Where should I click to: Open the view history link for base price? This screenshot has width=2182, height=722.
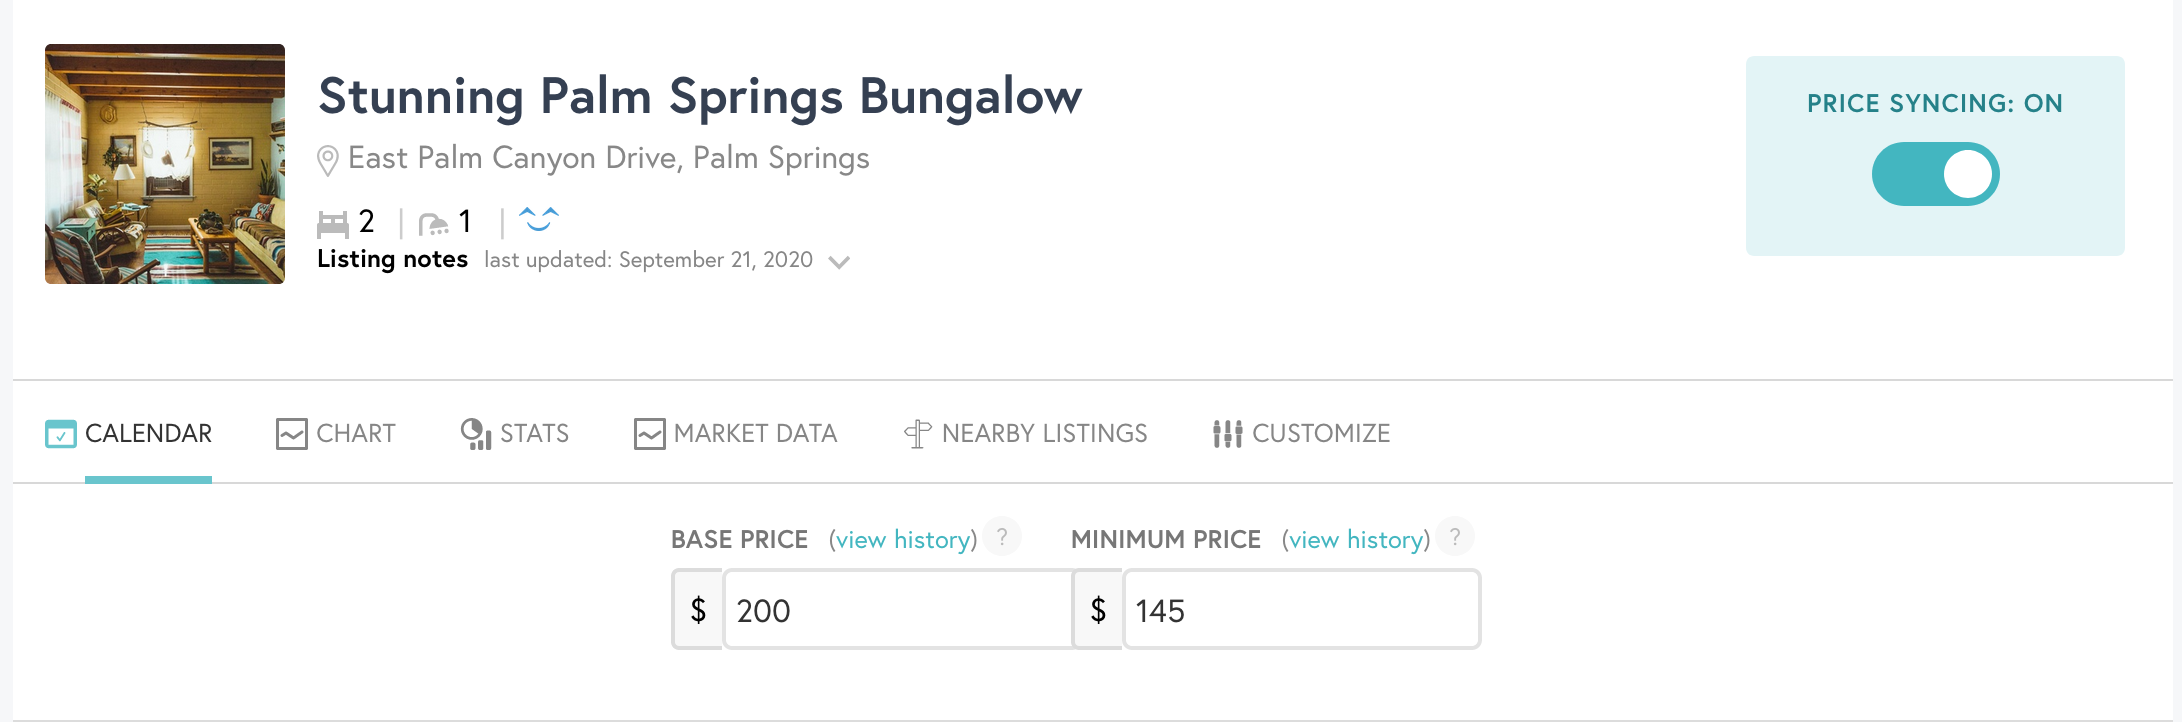pos(903,540)
